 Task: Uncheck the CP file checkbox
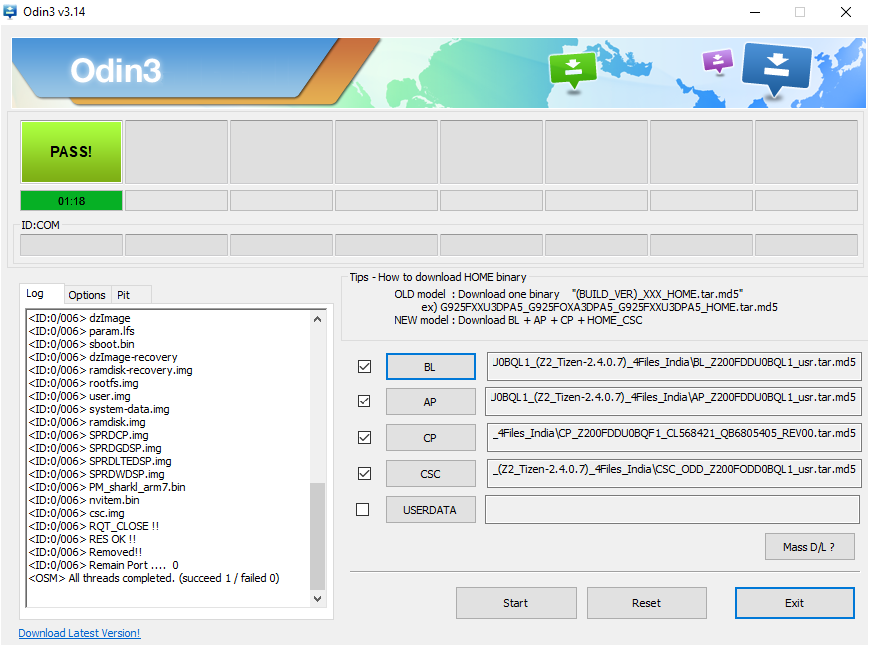coord(364,437)
